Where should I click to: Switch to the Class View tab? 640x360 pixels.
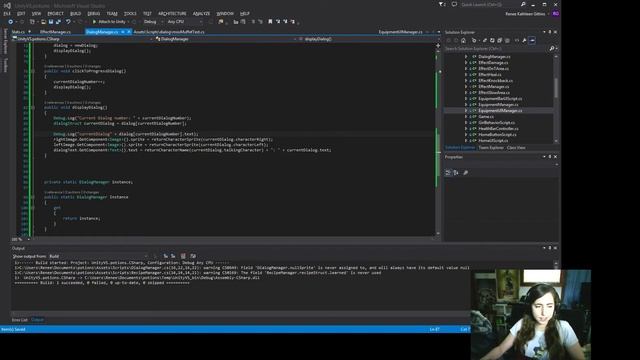(516, 148)
